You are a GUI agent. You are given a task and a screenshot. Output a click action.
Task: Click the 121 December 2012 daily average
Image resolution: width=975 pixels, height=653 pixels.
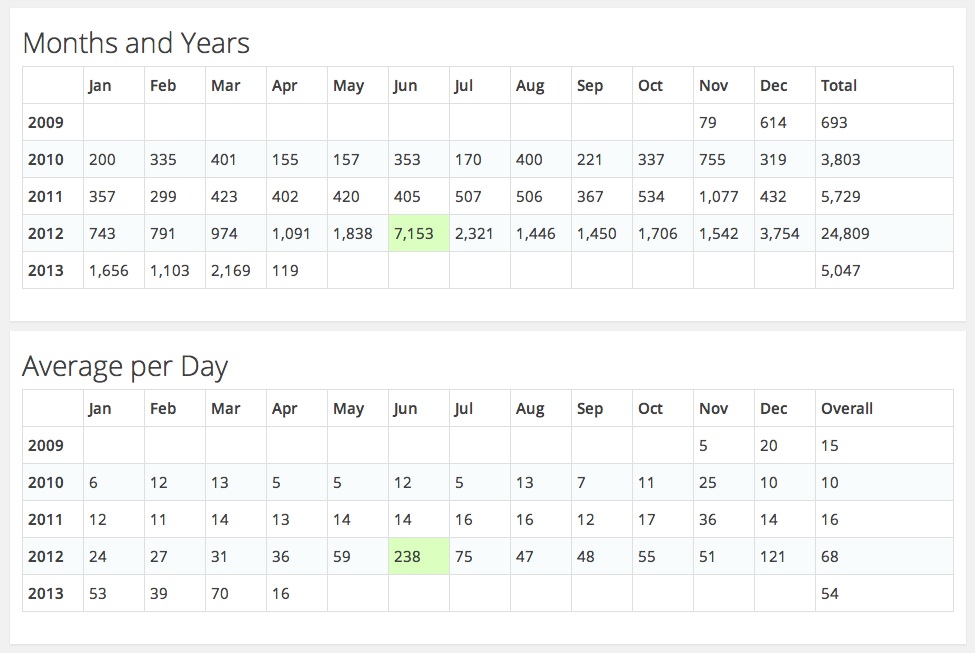pos(772,557)
